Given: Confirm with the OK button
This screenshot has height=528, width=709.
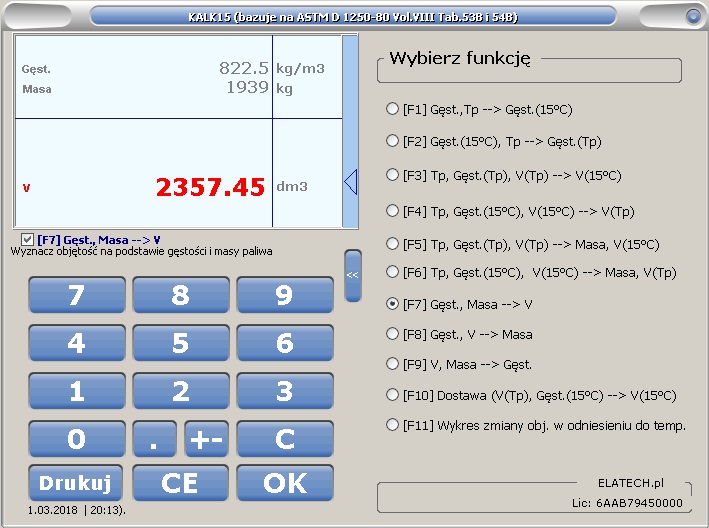Looking at the screenshot, I should coord(285,483).
